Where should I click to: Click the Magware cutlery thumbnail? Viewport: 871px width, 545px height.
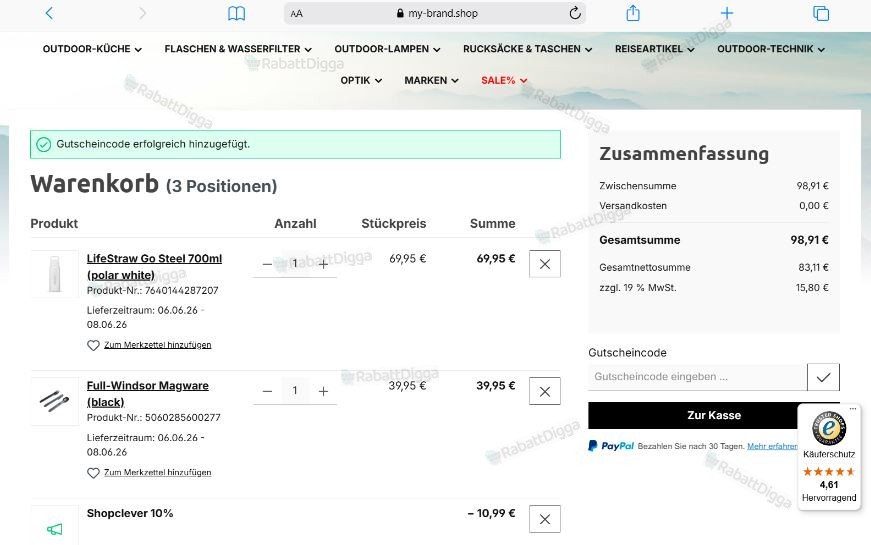point(54,401)
